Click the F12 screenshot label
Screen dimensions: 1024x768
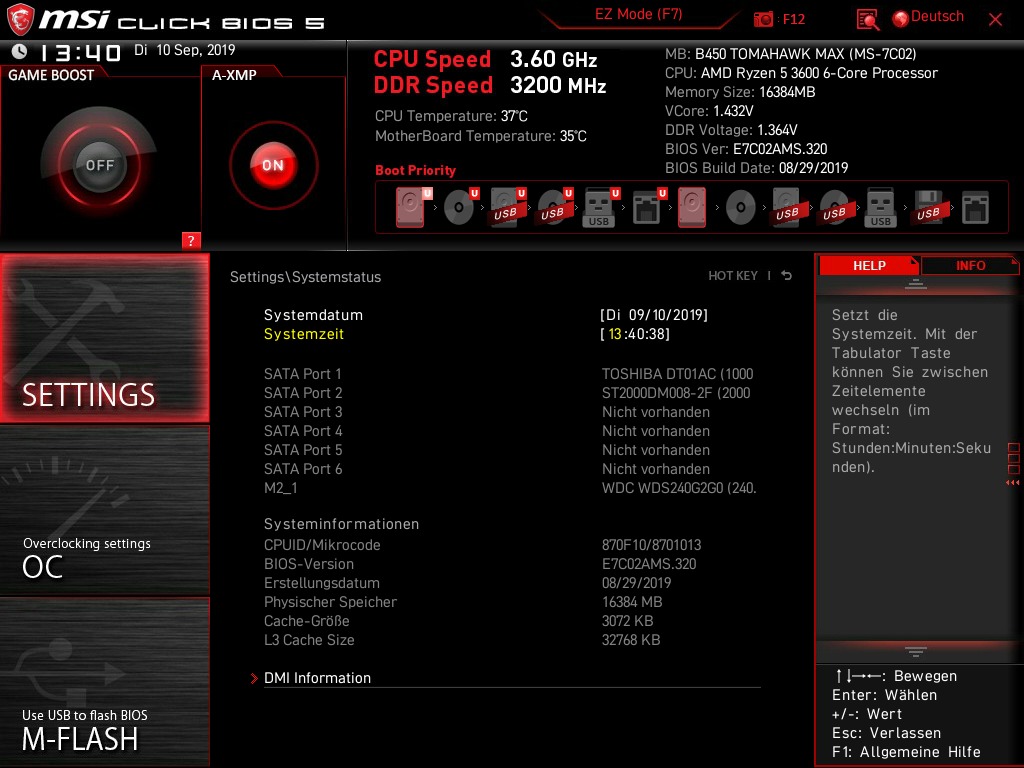click(x=793, y=19)
